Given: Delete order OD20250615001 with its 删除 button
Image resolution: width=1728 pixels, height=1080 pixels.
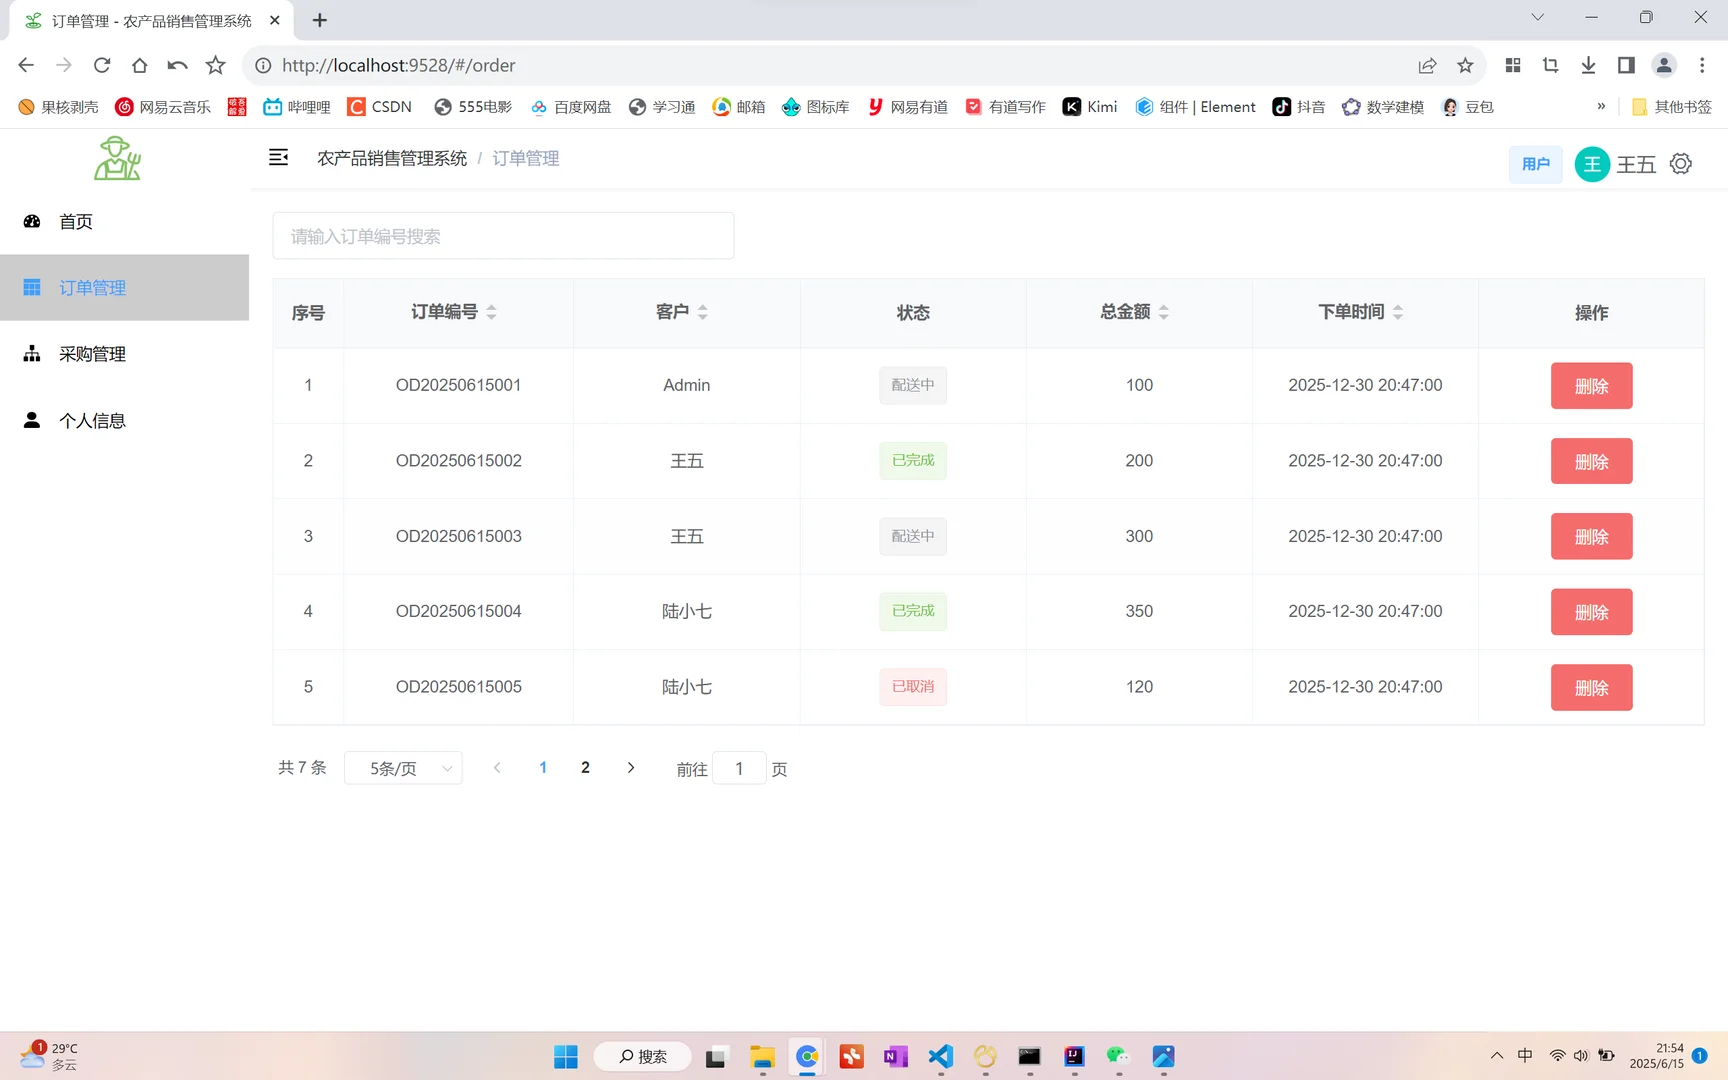Looking at the screenshot, I should click(1591, 385).
